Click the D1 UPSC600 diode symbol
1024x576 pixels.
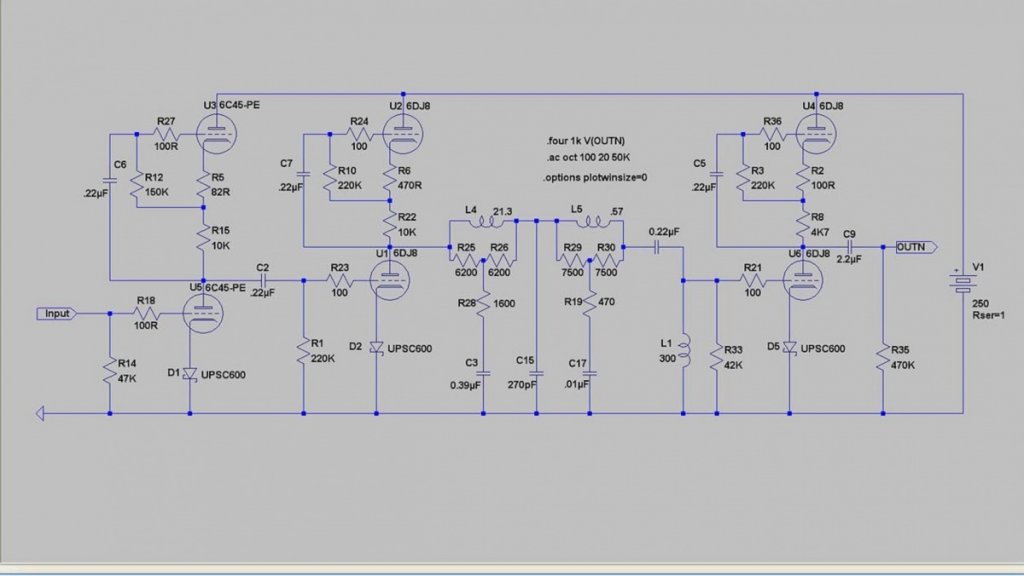(190, 374)
